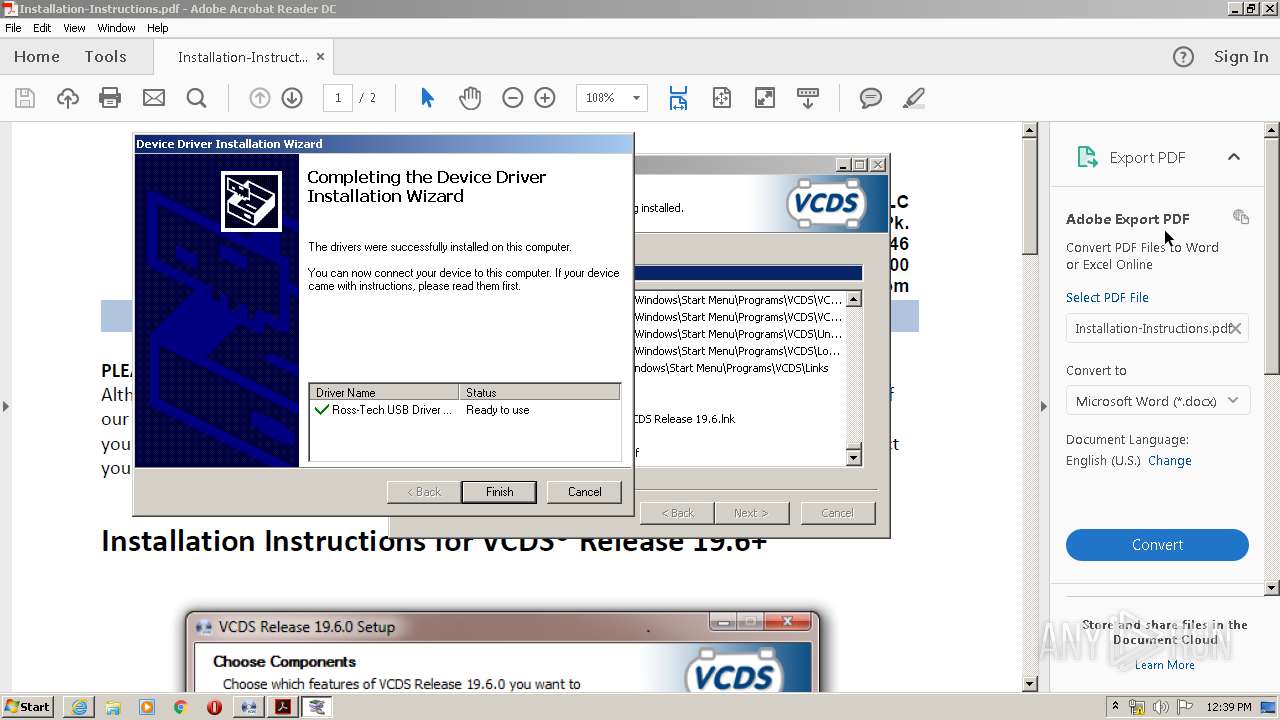Enter full screen mode icon
This screenshot has width=1280, height=720.
tap(764, 98)
